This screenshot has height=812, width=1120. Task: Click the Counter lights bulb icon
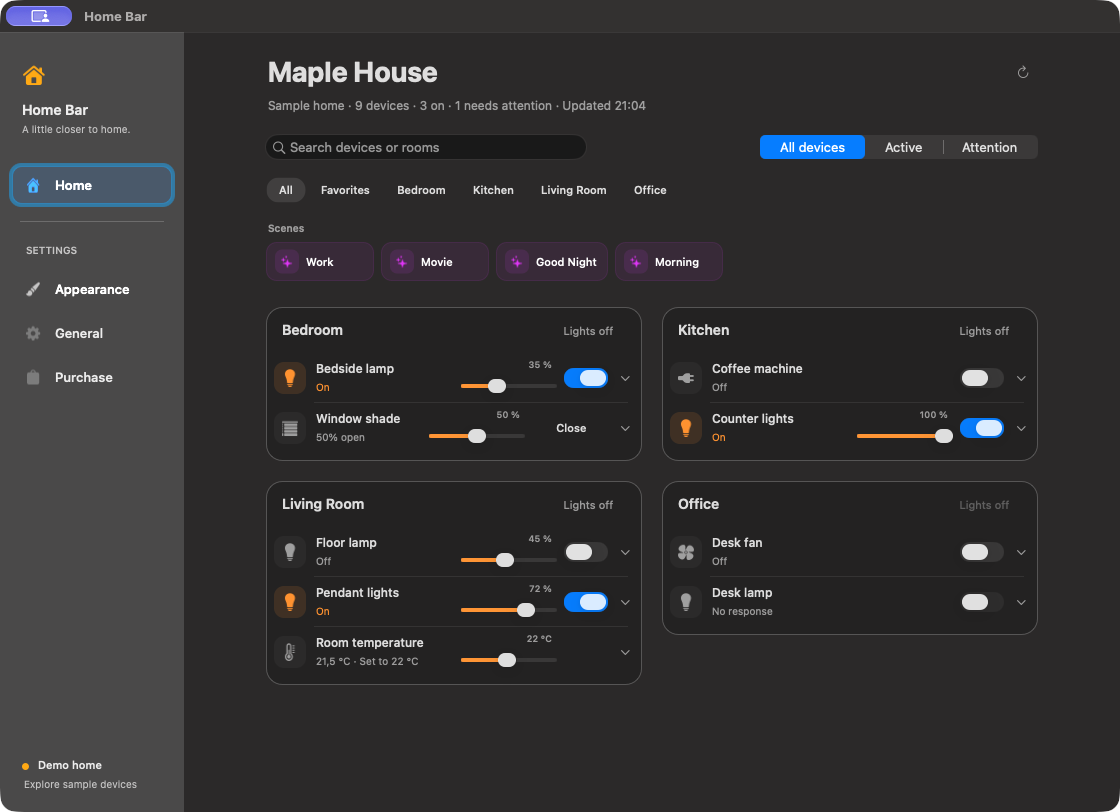[x=686, y=428]
